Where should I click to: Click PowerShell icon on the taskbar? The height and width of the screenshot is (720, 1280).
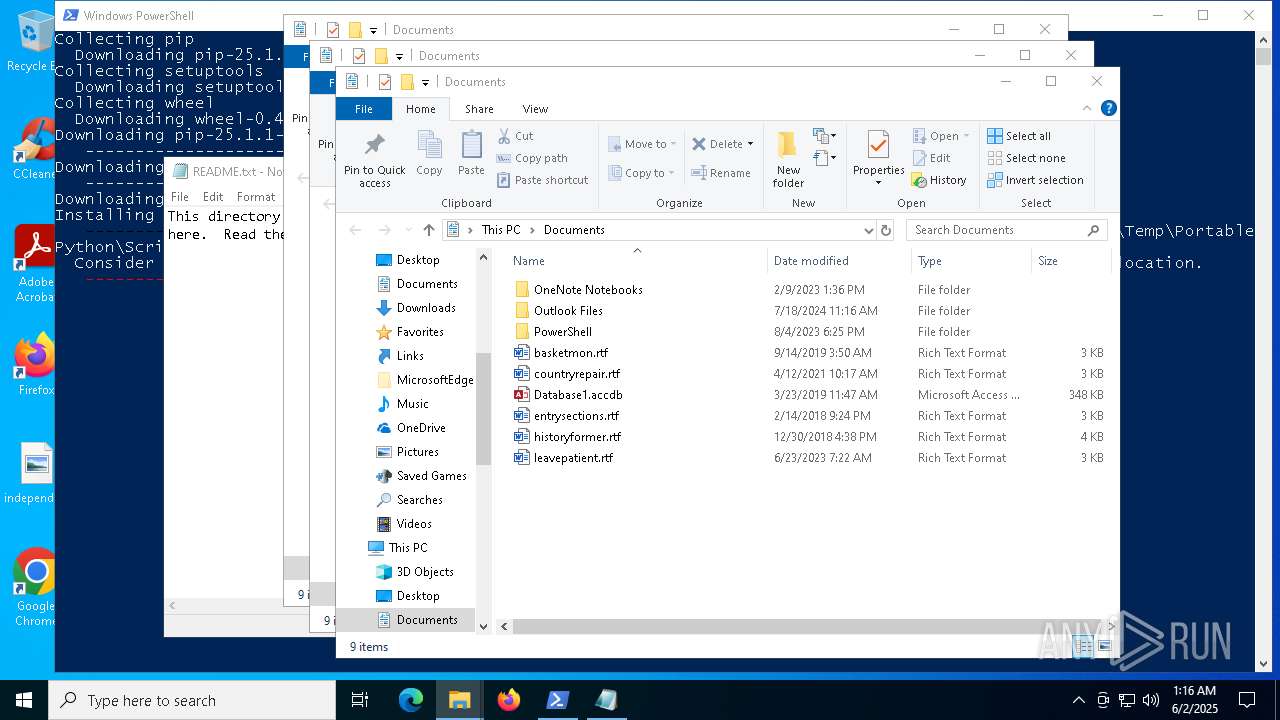tap(558, 700)
